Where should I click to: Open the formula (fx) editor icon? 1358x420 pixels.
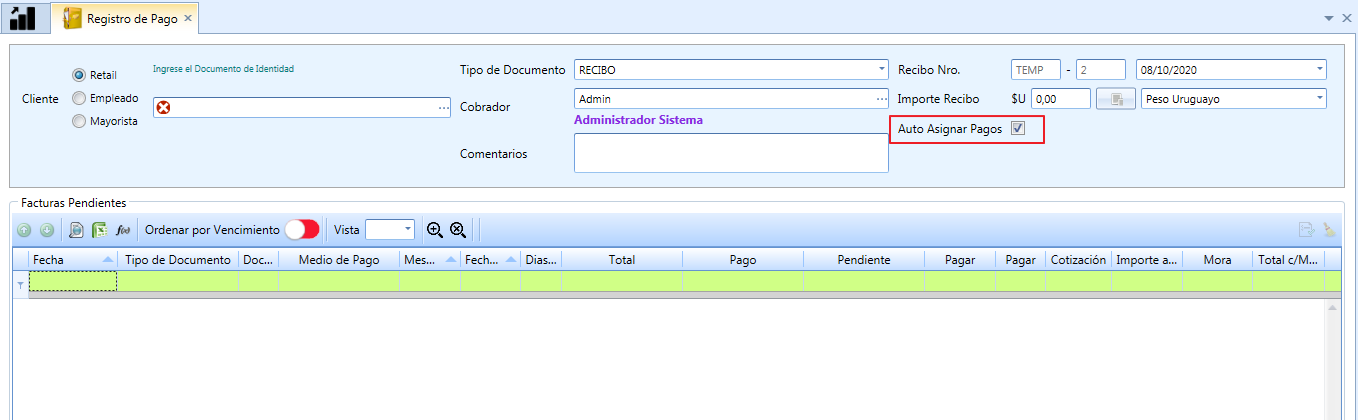click(x=123, y=230)
